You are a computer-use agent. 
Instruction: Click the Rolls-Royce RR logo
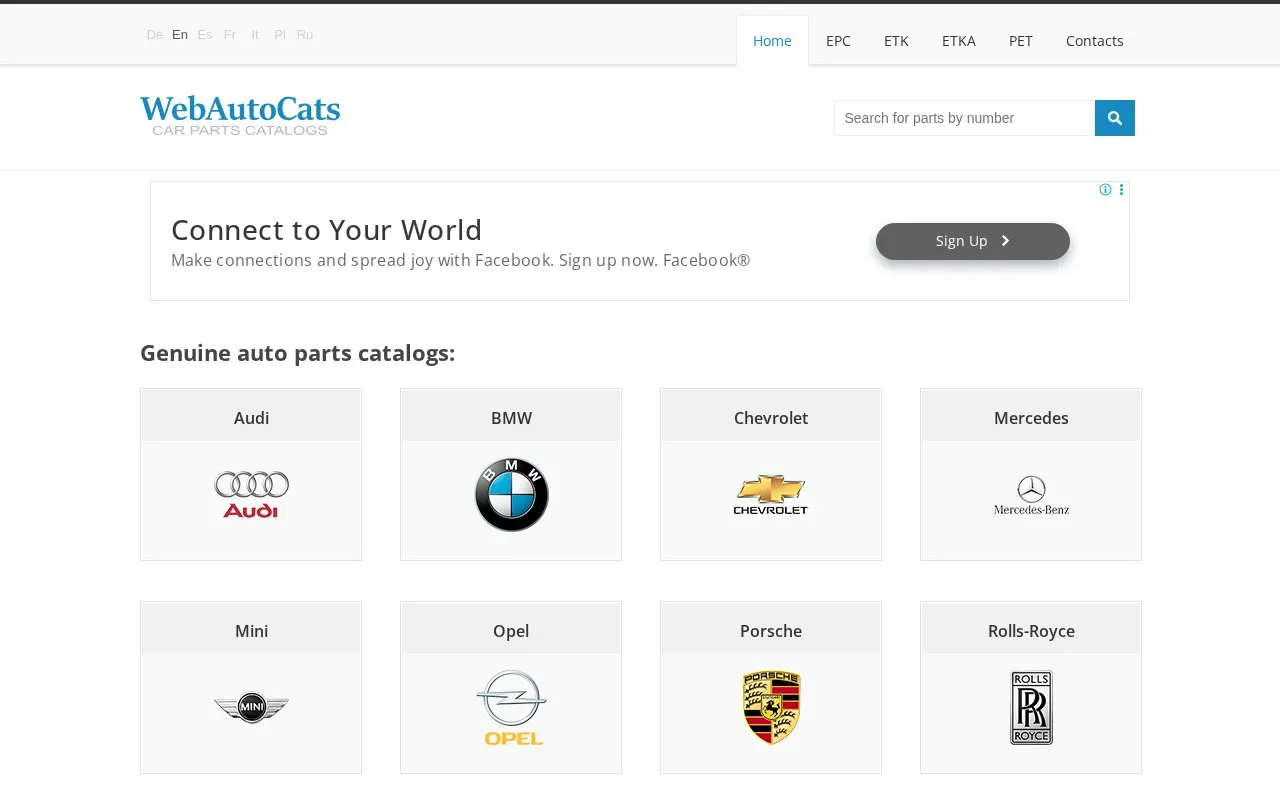click(1031, 708)
